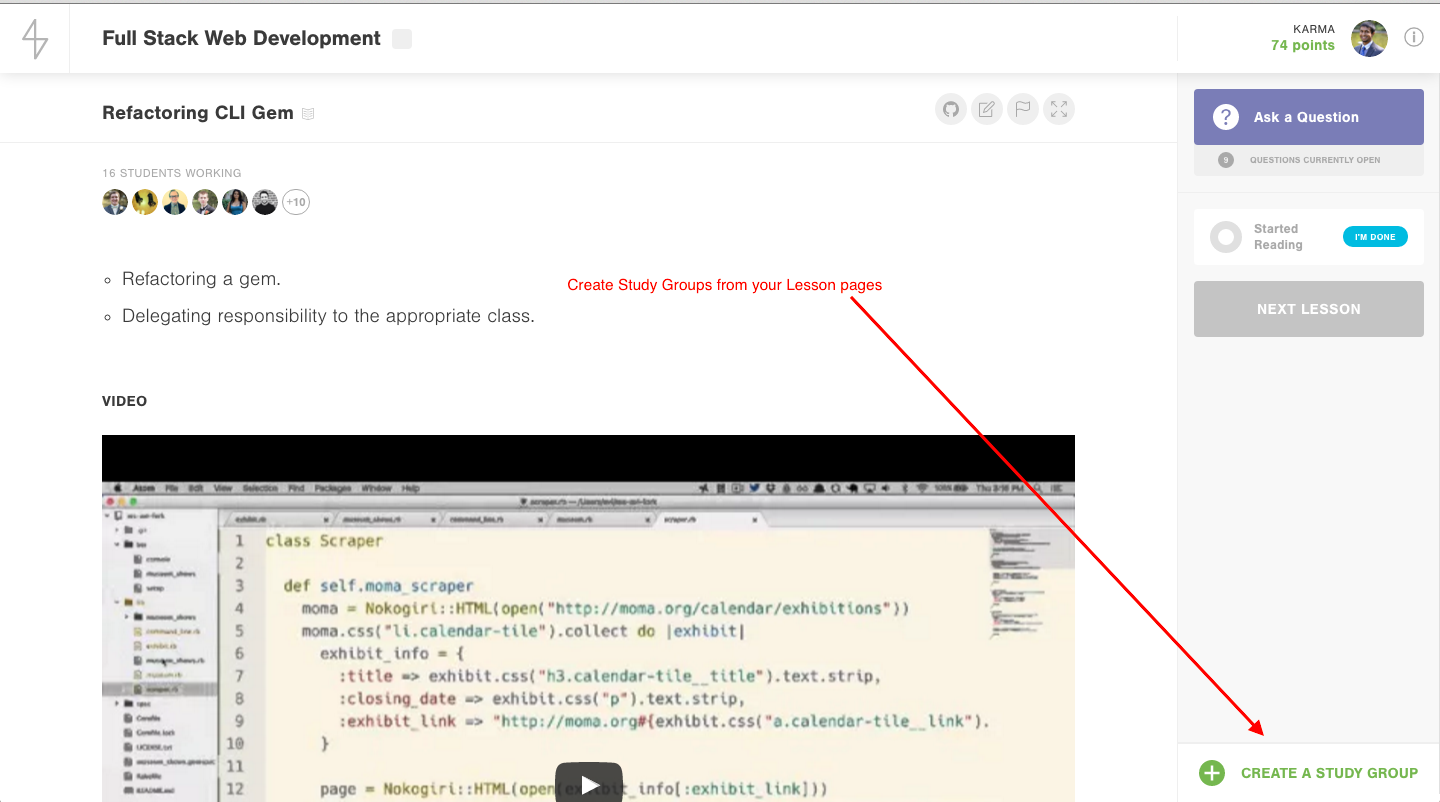Click the Ask a Question button
The image size is (1440, 802).
coord(1308,117)
